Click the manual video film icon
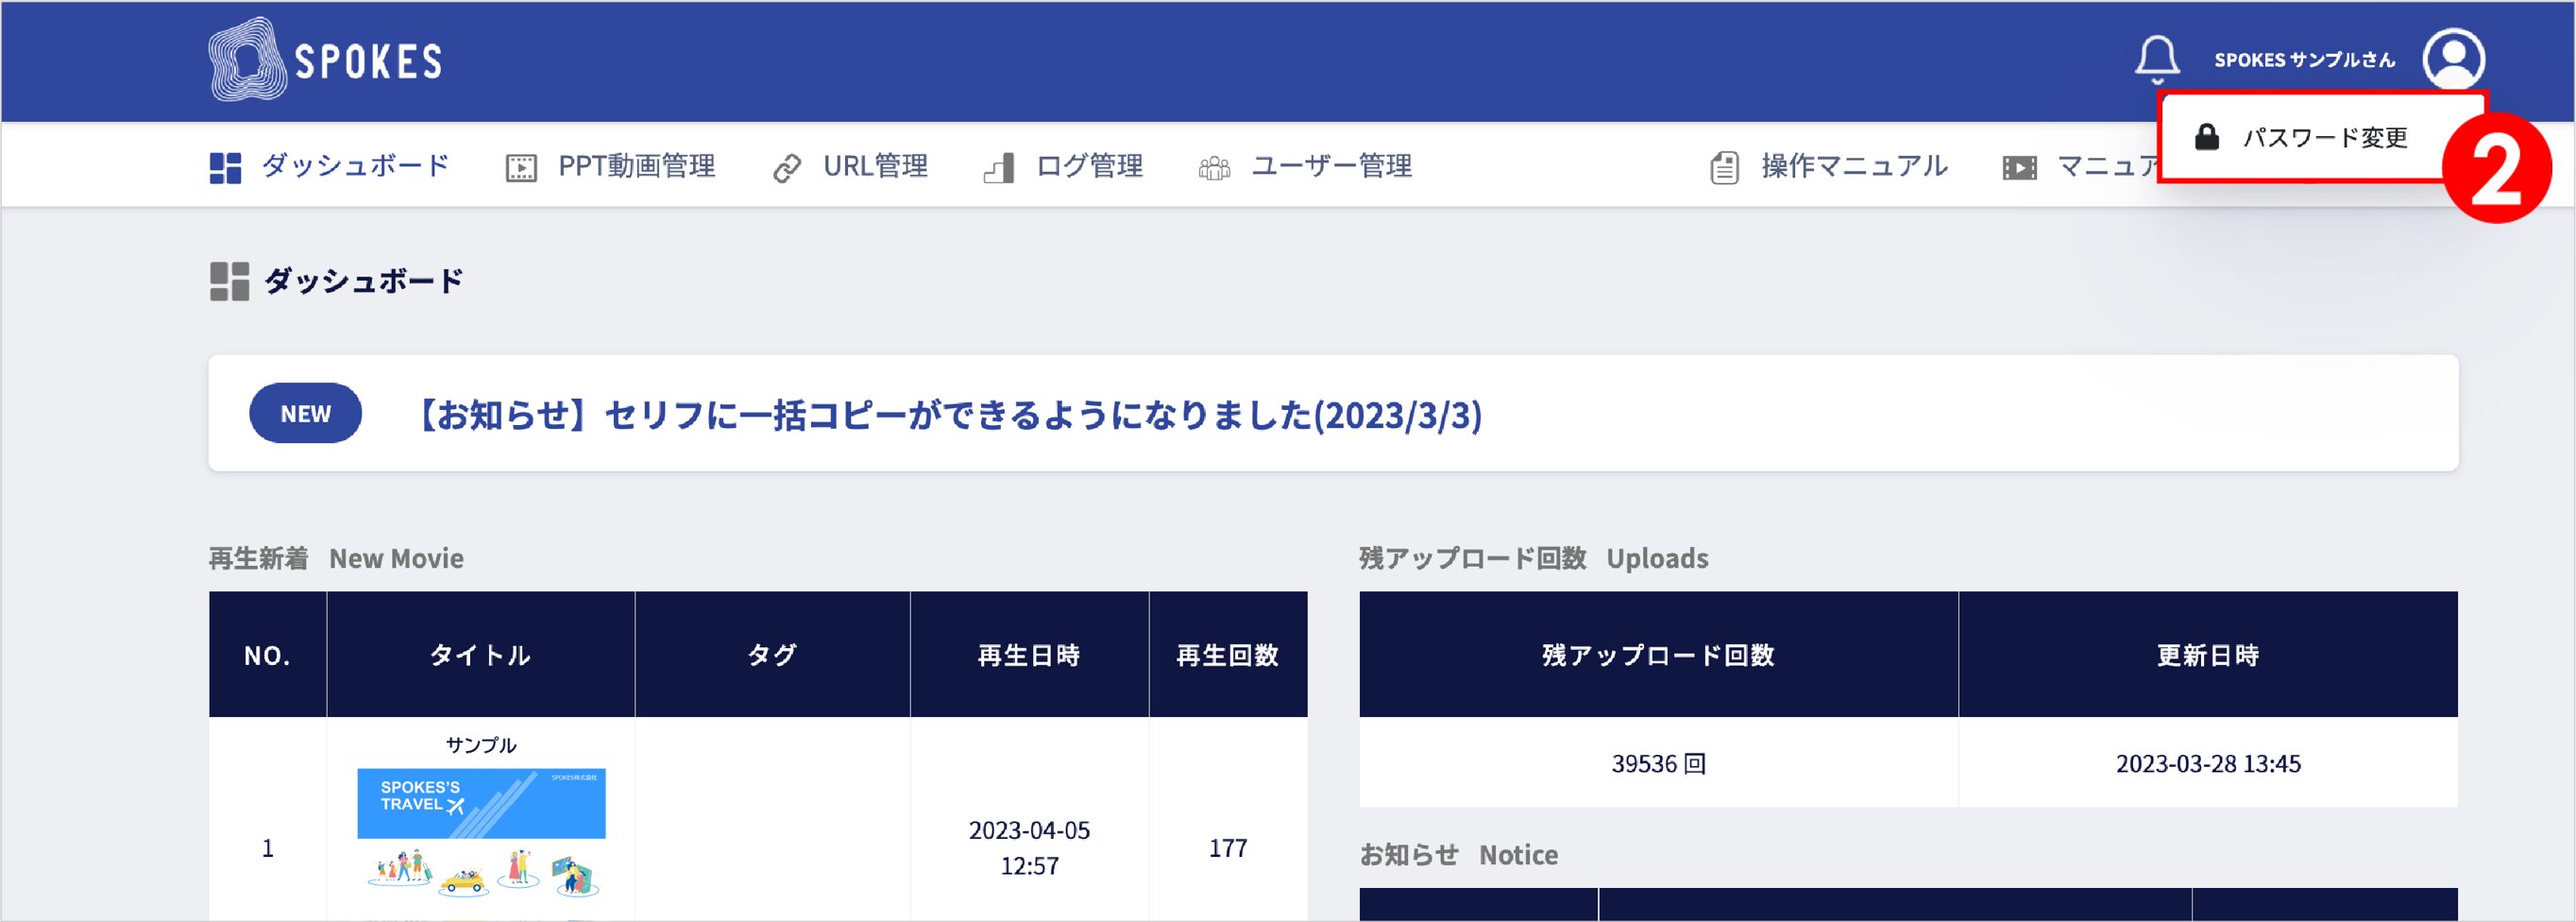 pos(2019,168)
